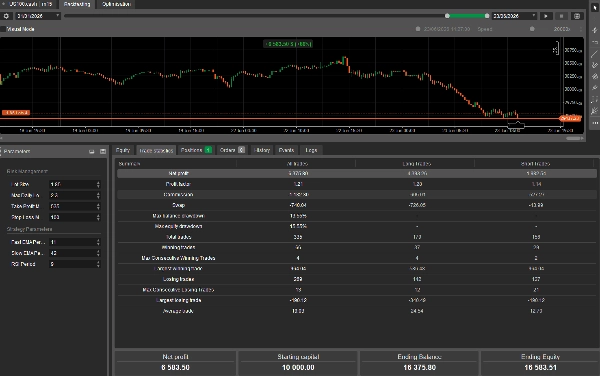This screenshot has width=600, height=376.
Task: Open the Events tab
Action: pos(286,150)
